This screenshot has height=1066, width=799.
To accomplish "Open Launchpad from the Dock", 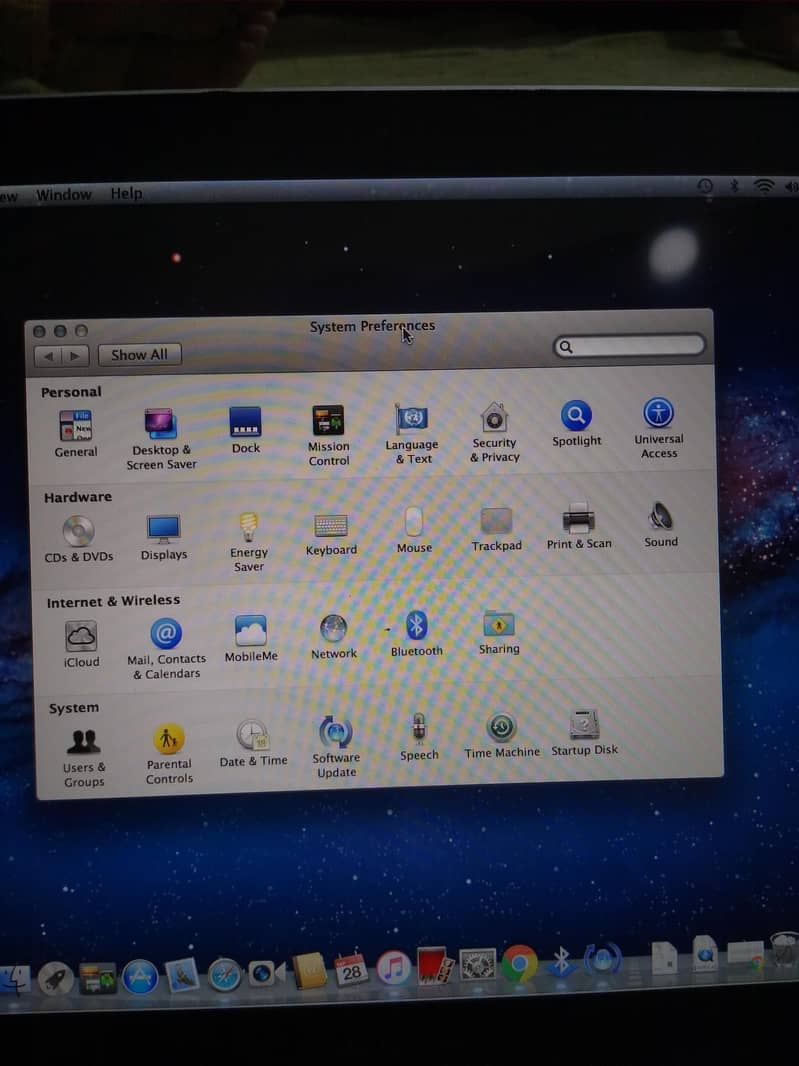I will [x=56, y=978].
